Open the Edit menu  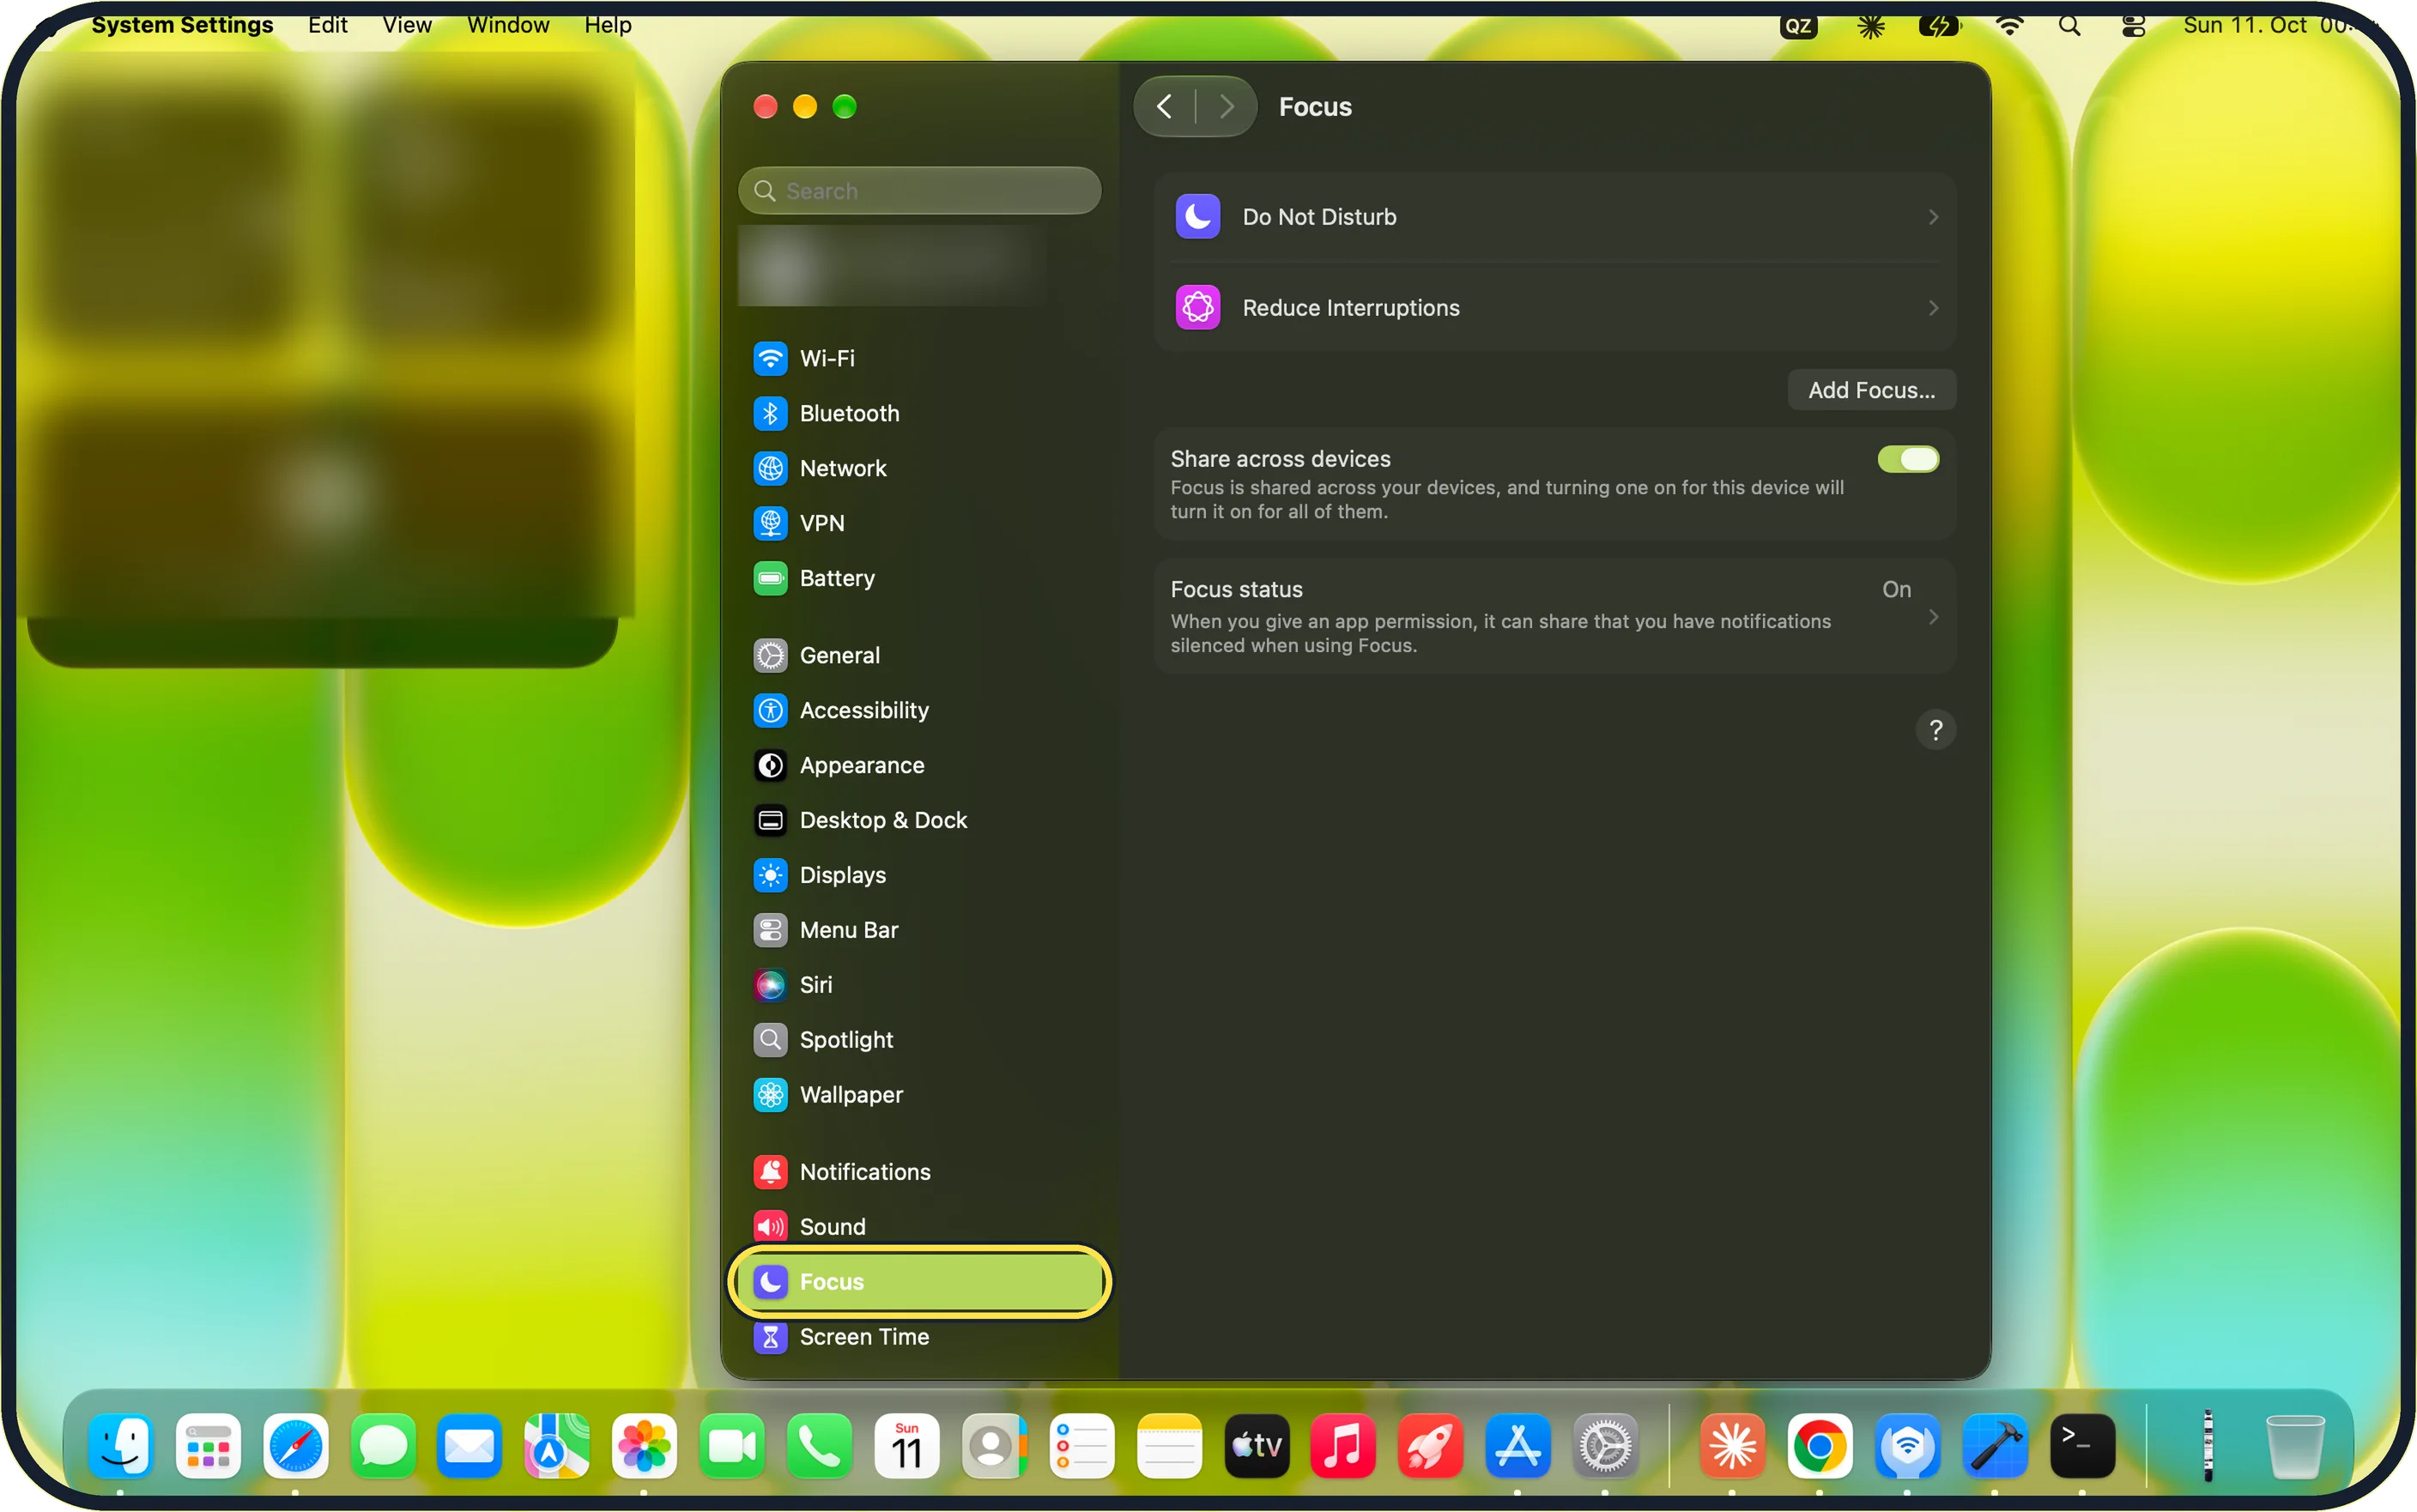327,25
